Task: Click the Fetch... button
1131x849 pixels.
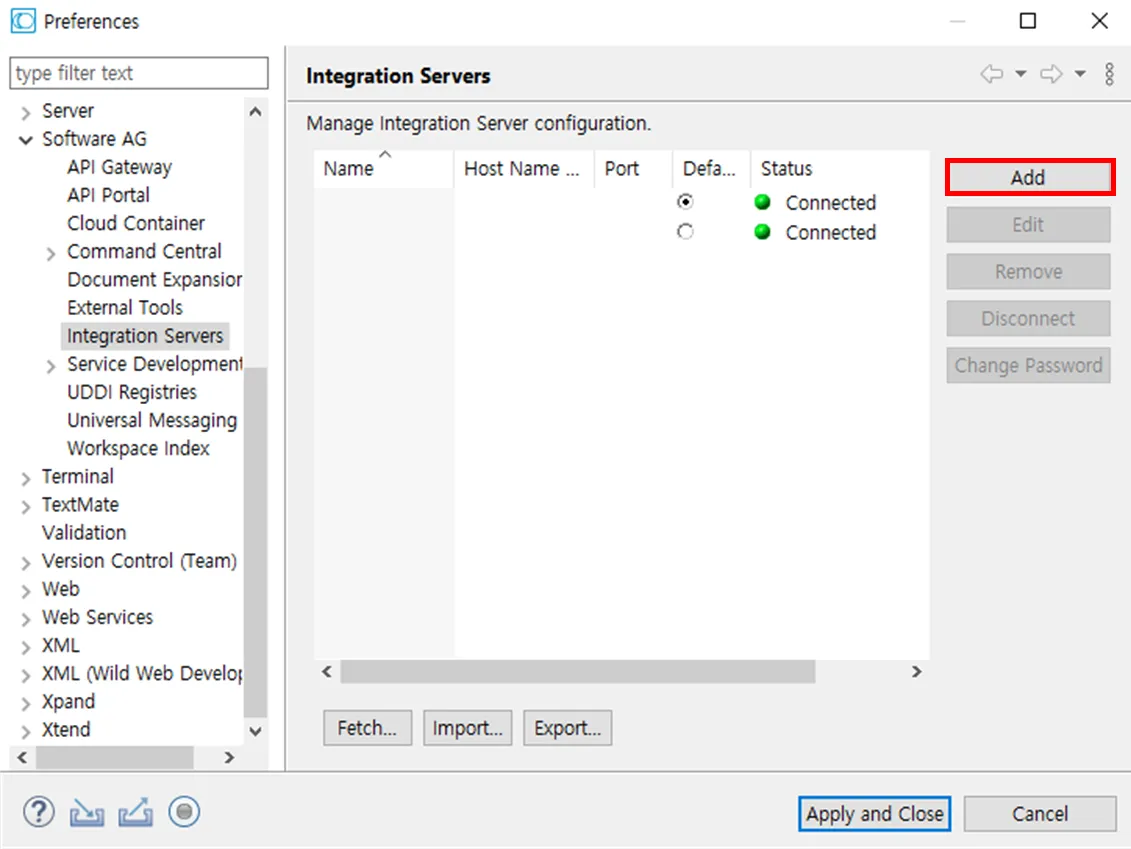Action: click(x=367, y=728)
